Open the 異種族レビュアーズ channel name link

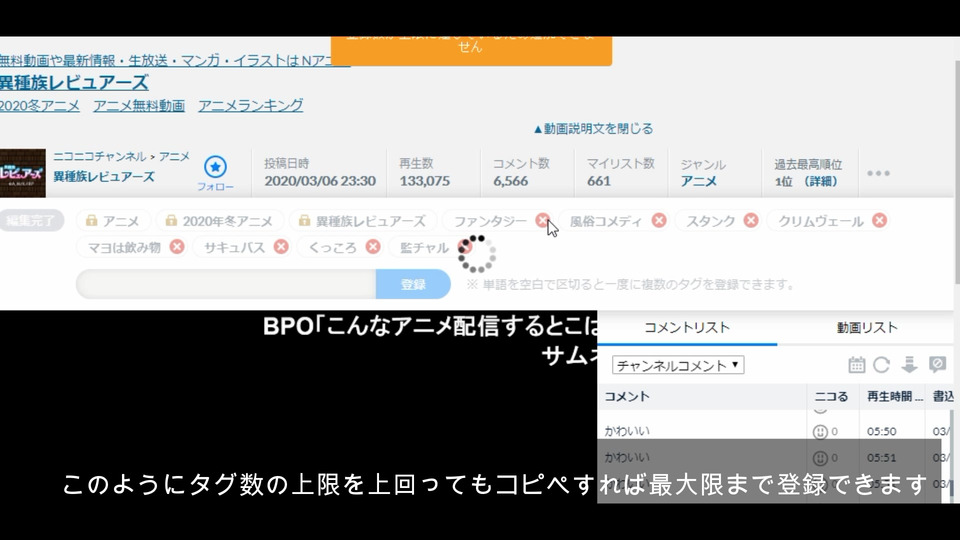tap(103, 177)
